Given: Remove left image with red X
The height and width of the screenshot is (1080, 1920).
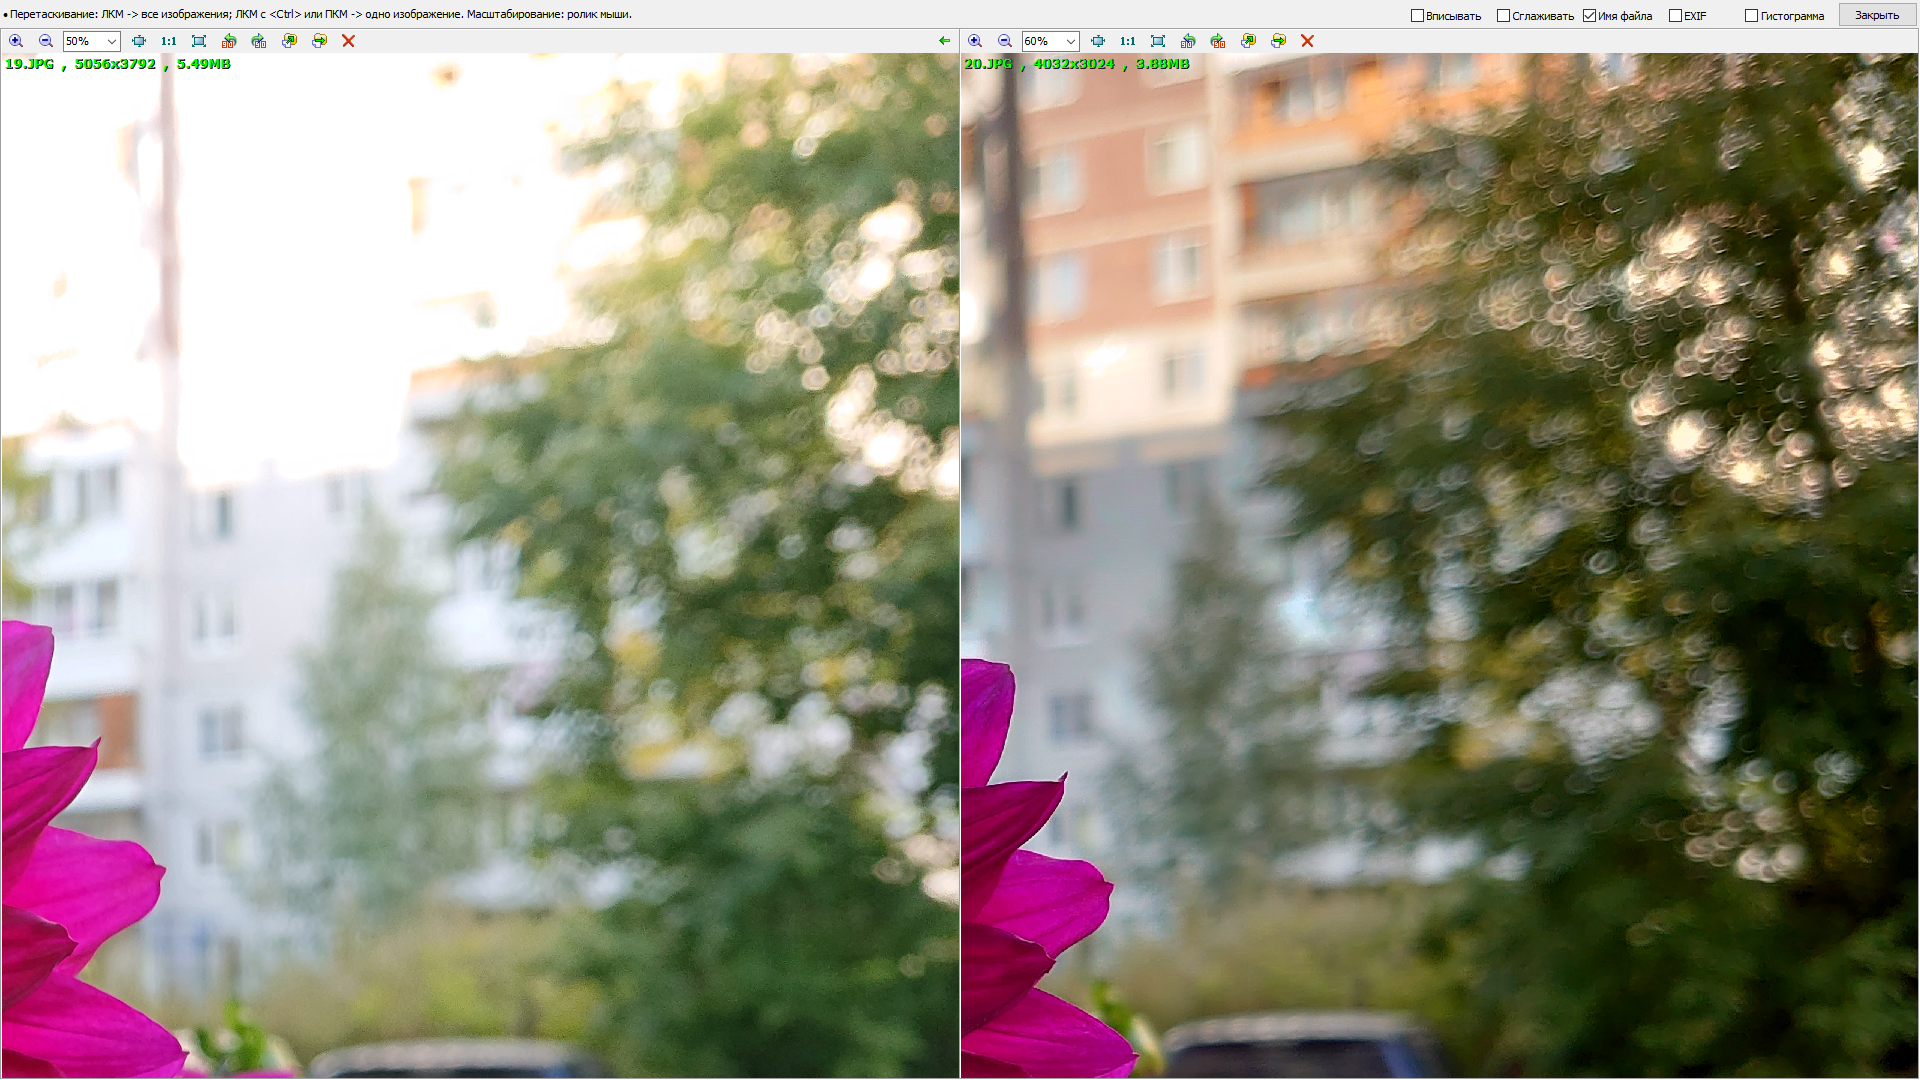Looking at the screenshot, I should (x=348, y=41).
